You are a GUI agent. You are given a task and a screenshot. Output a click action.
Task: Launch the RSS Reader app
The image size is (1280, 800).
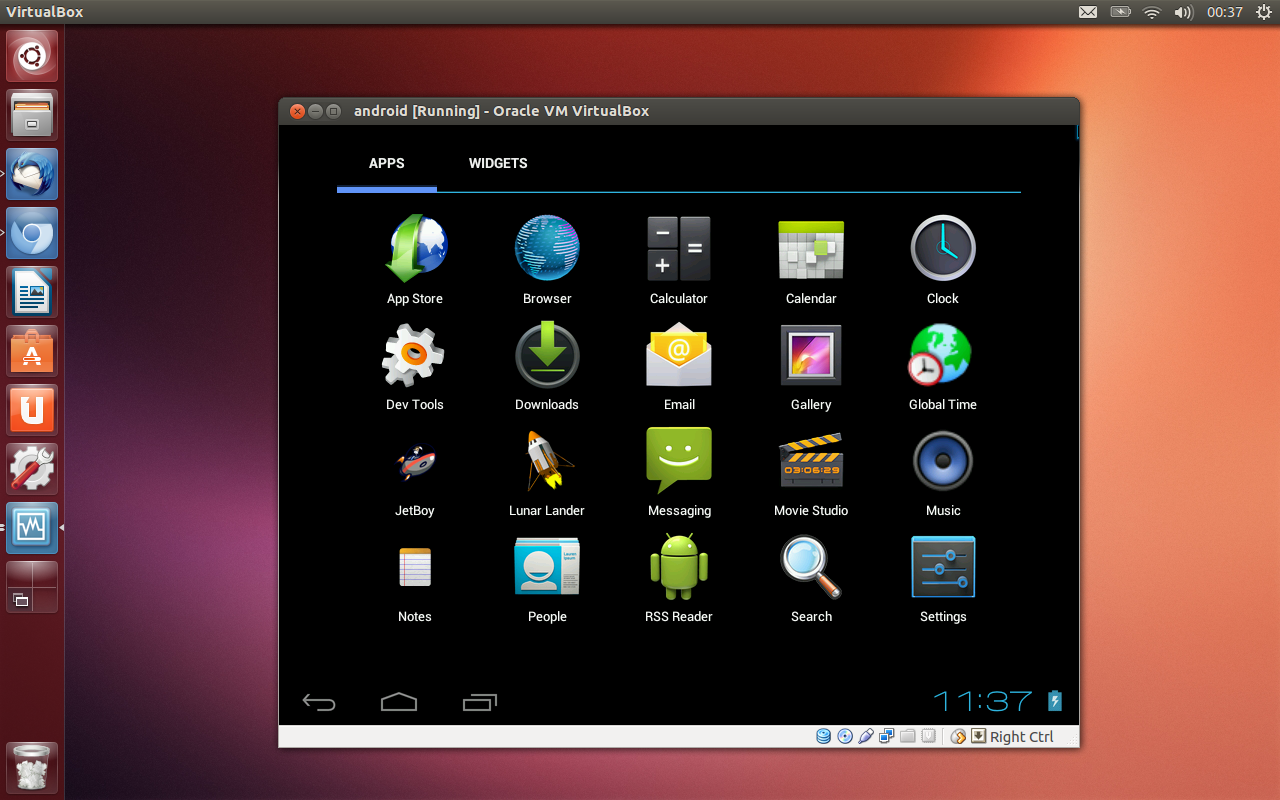click(679, 577)
